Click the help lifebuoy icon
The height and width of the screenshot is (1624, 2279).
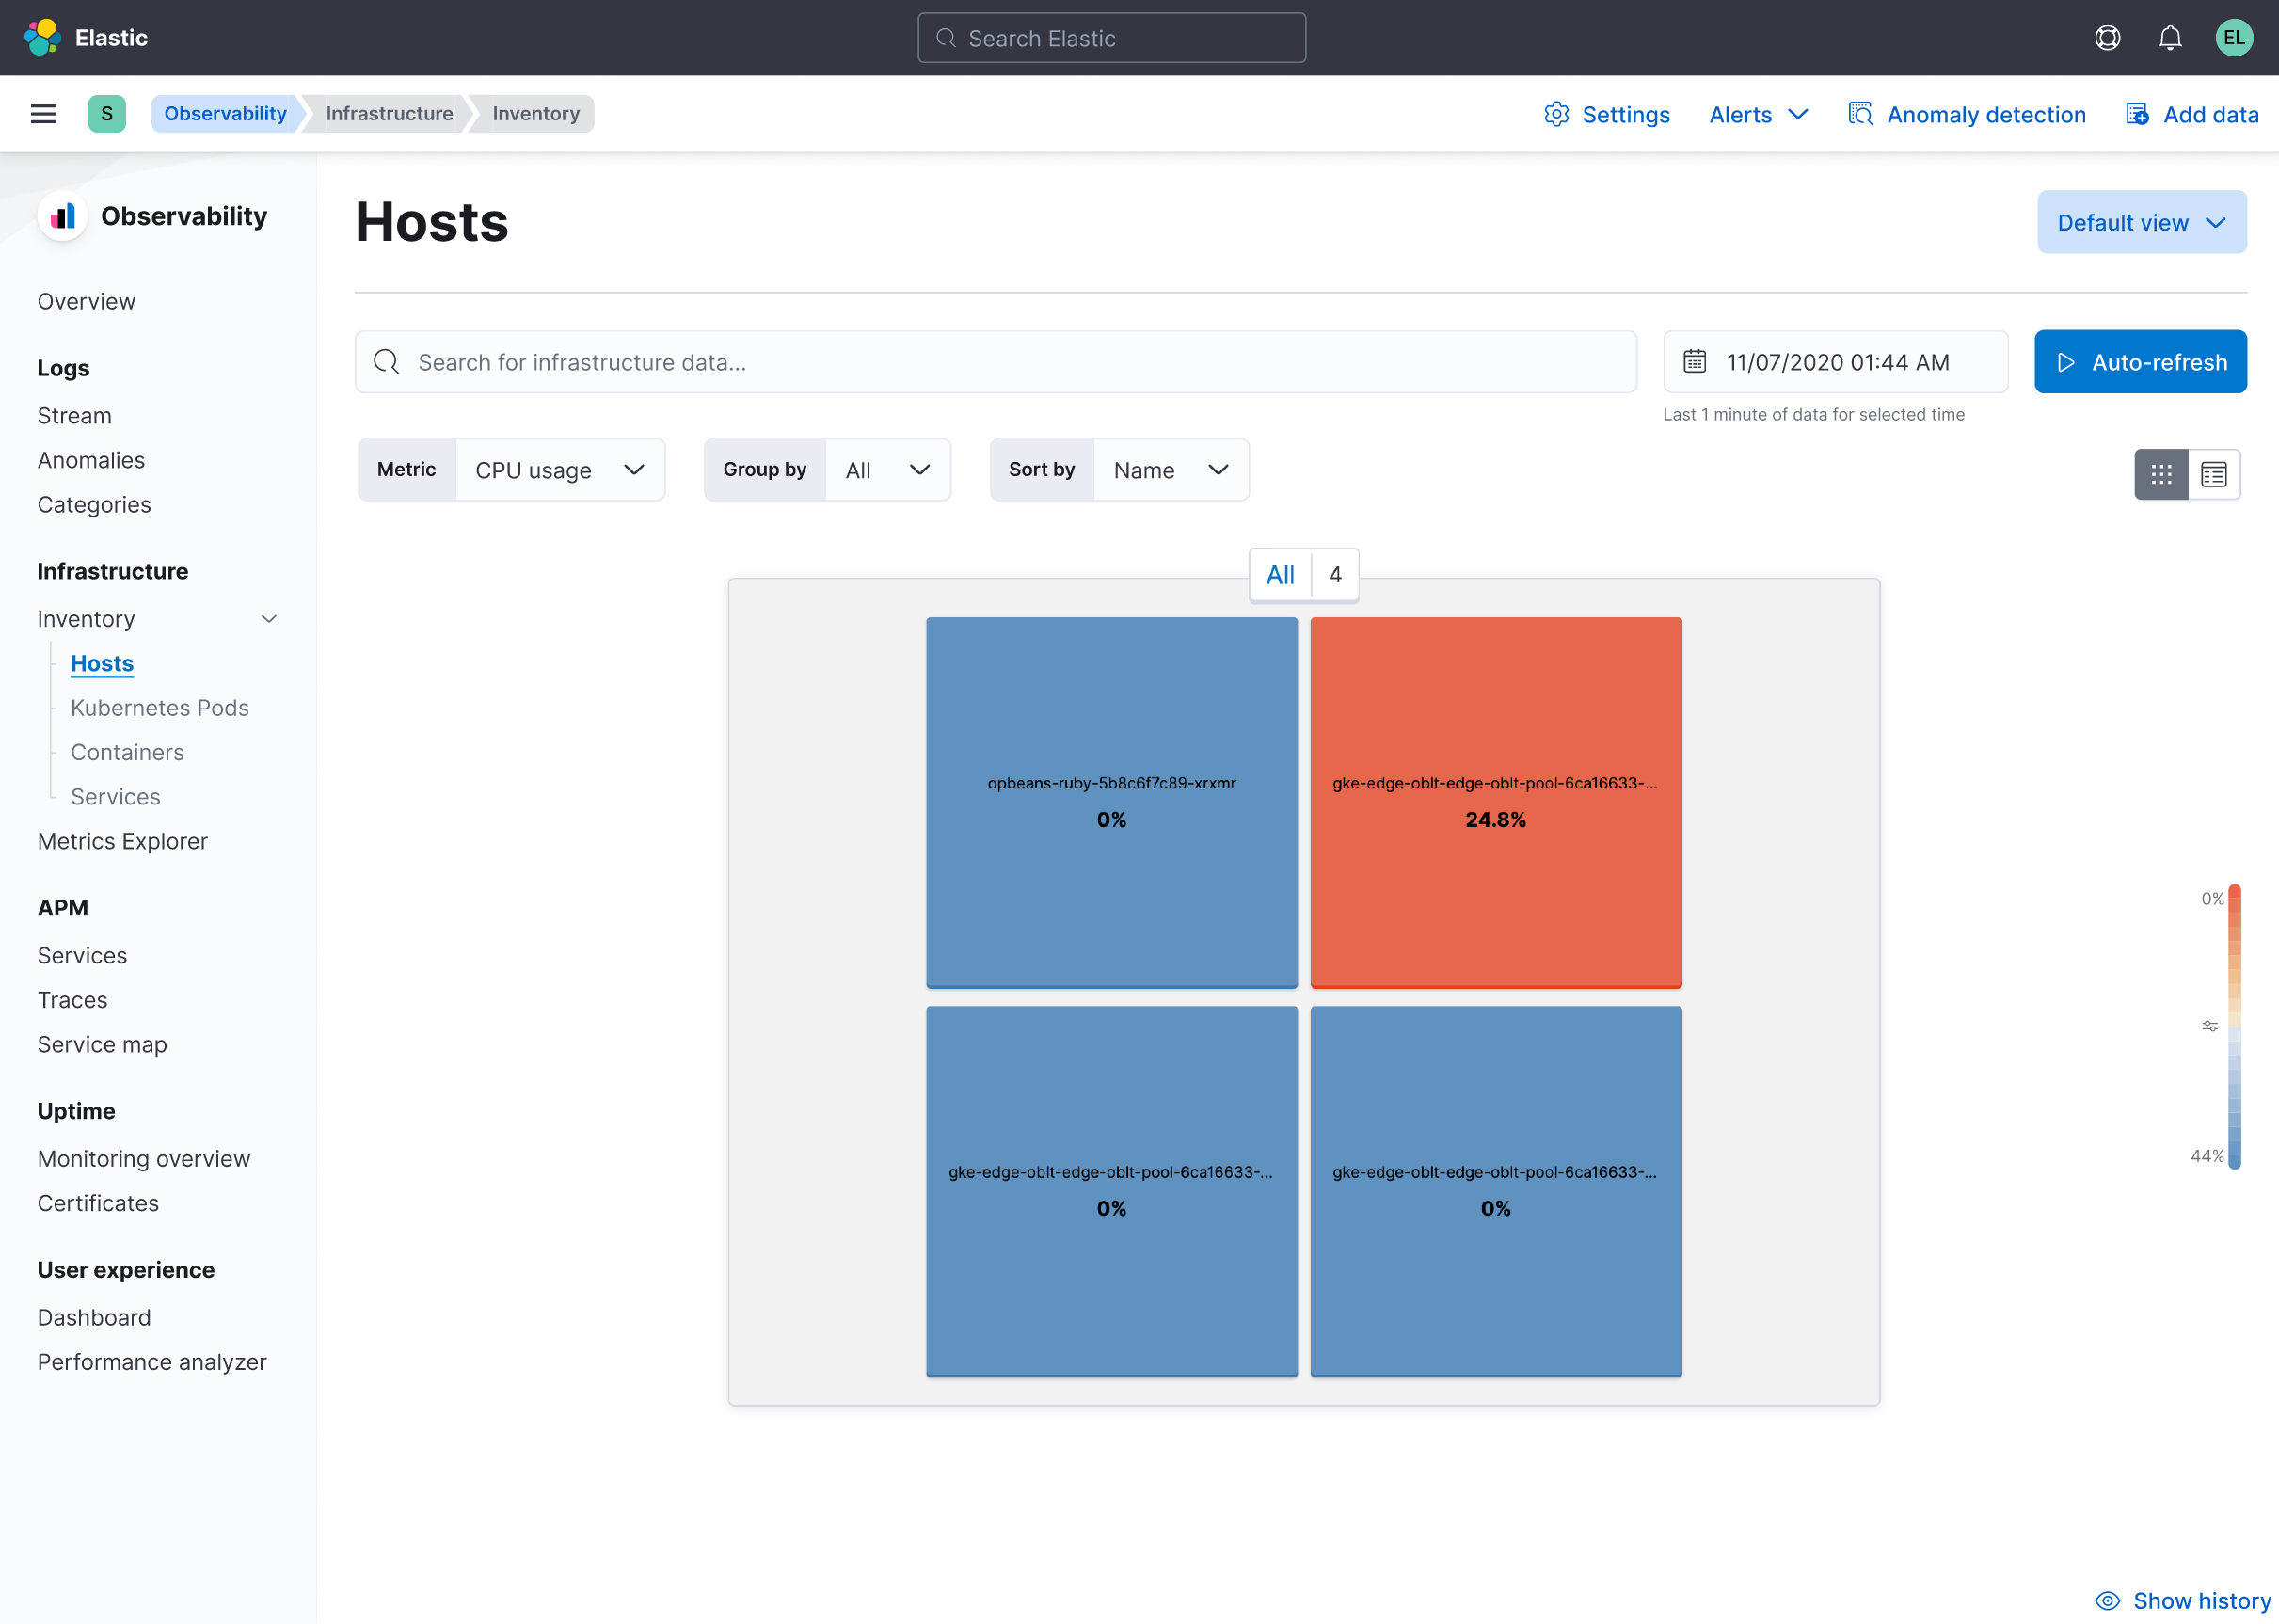pyautogui.click(x=2106, y=37)
